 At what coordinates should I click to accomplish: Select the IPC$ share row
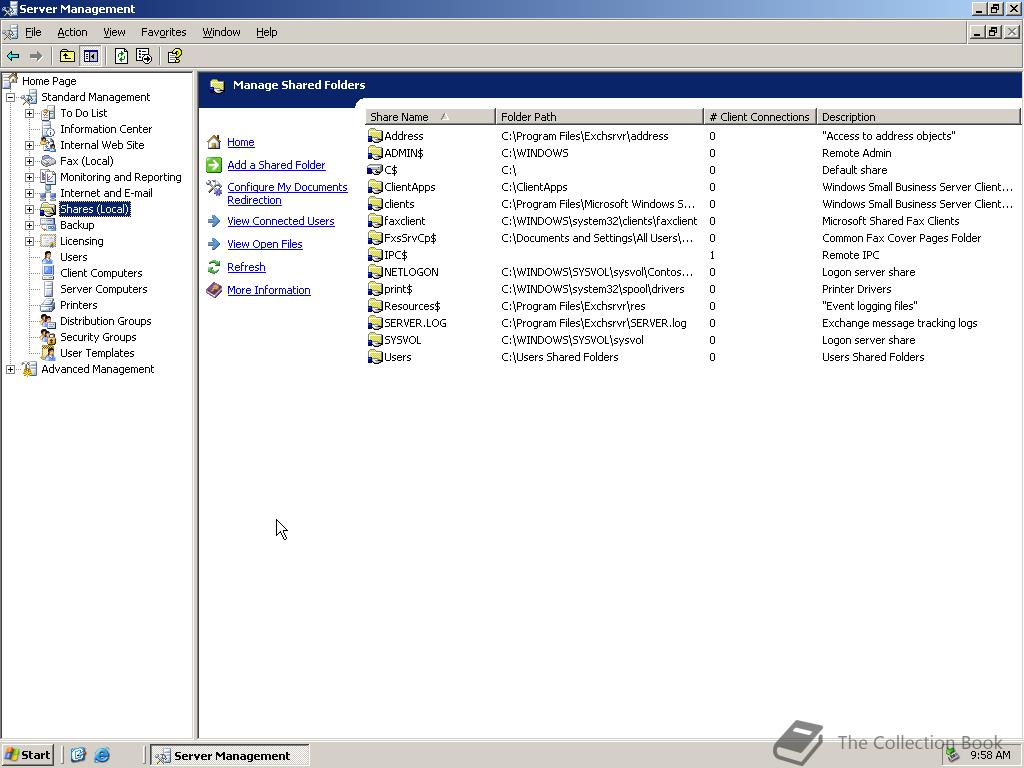coord(692,255)
